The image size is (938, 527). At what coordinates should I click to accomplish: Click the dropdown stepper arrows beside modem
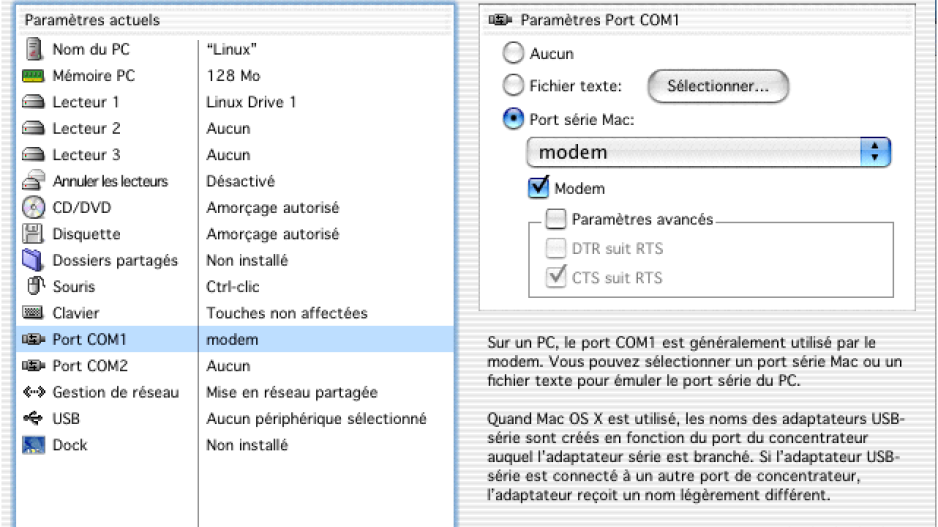pyautogui.click(x=875, y=153)
